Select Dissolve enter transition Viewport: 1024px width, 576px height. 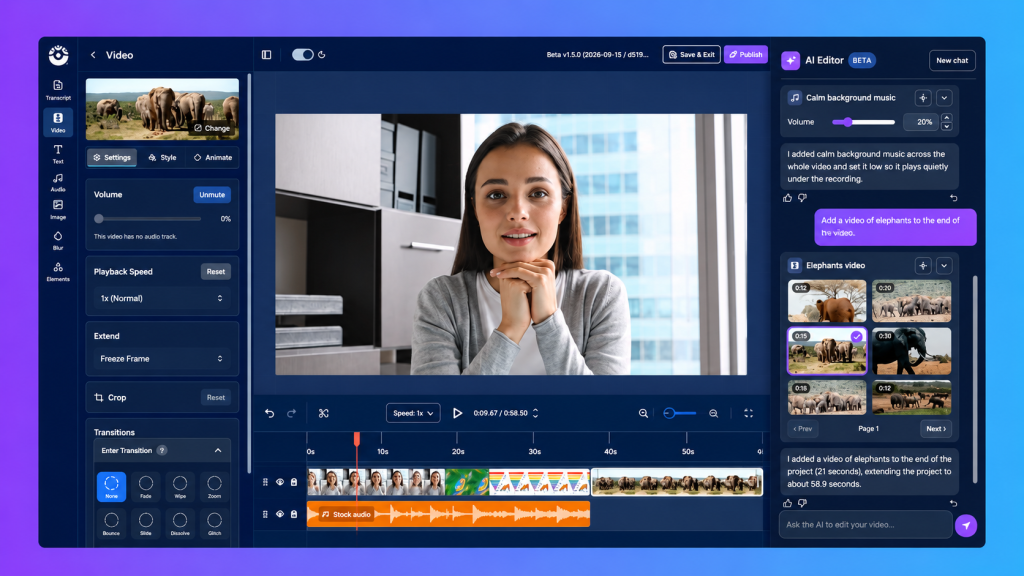click(x=180, y=523)
